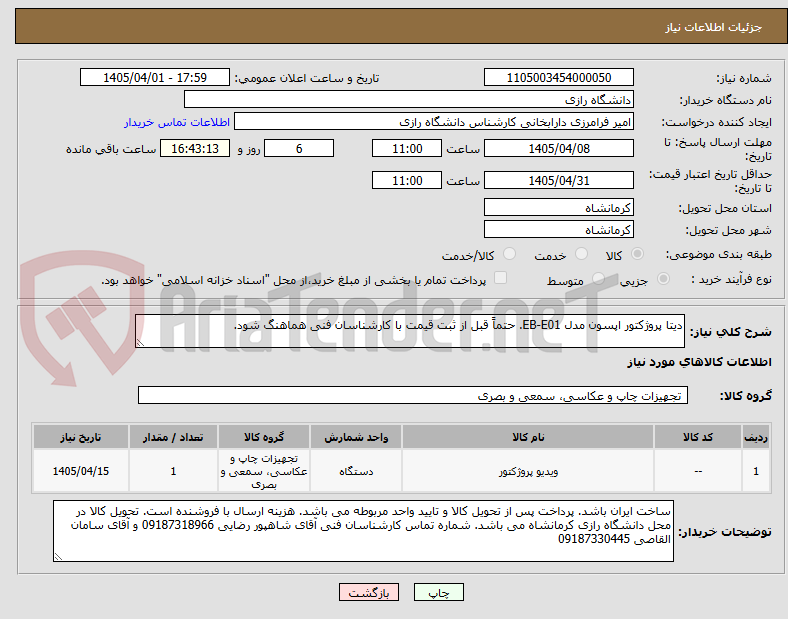
Task: Click the دستگاه unit cell
Action: pyautogui.click(x=356, y=471)
